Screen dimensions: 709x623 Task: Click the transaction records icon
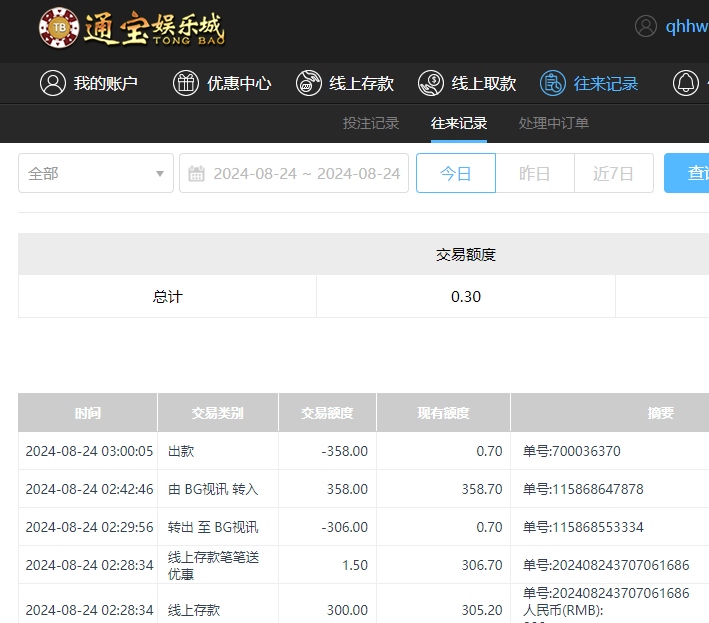tap(552, 83)
